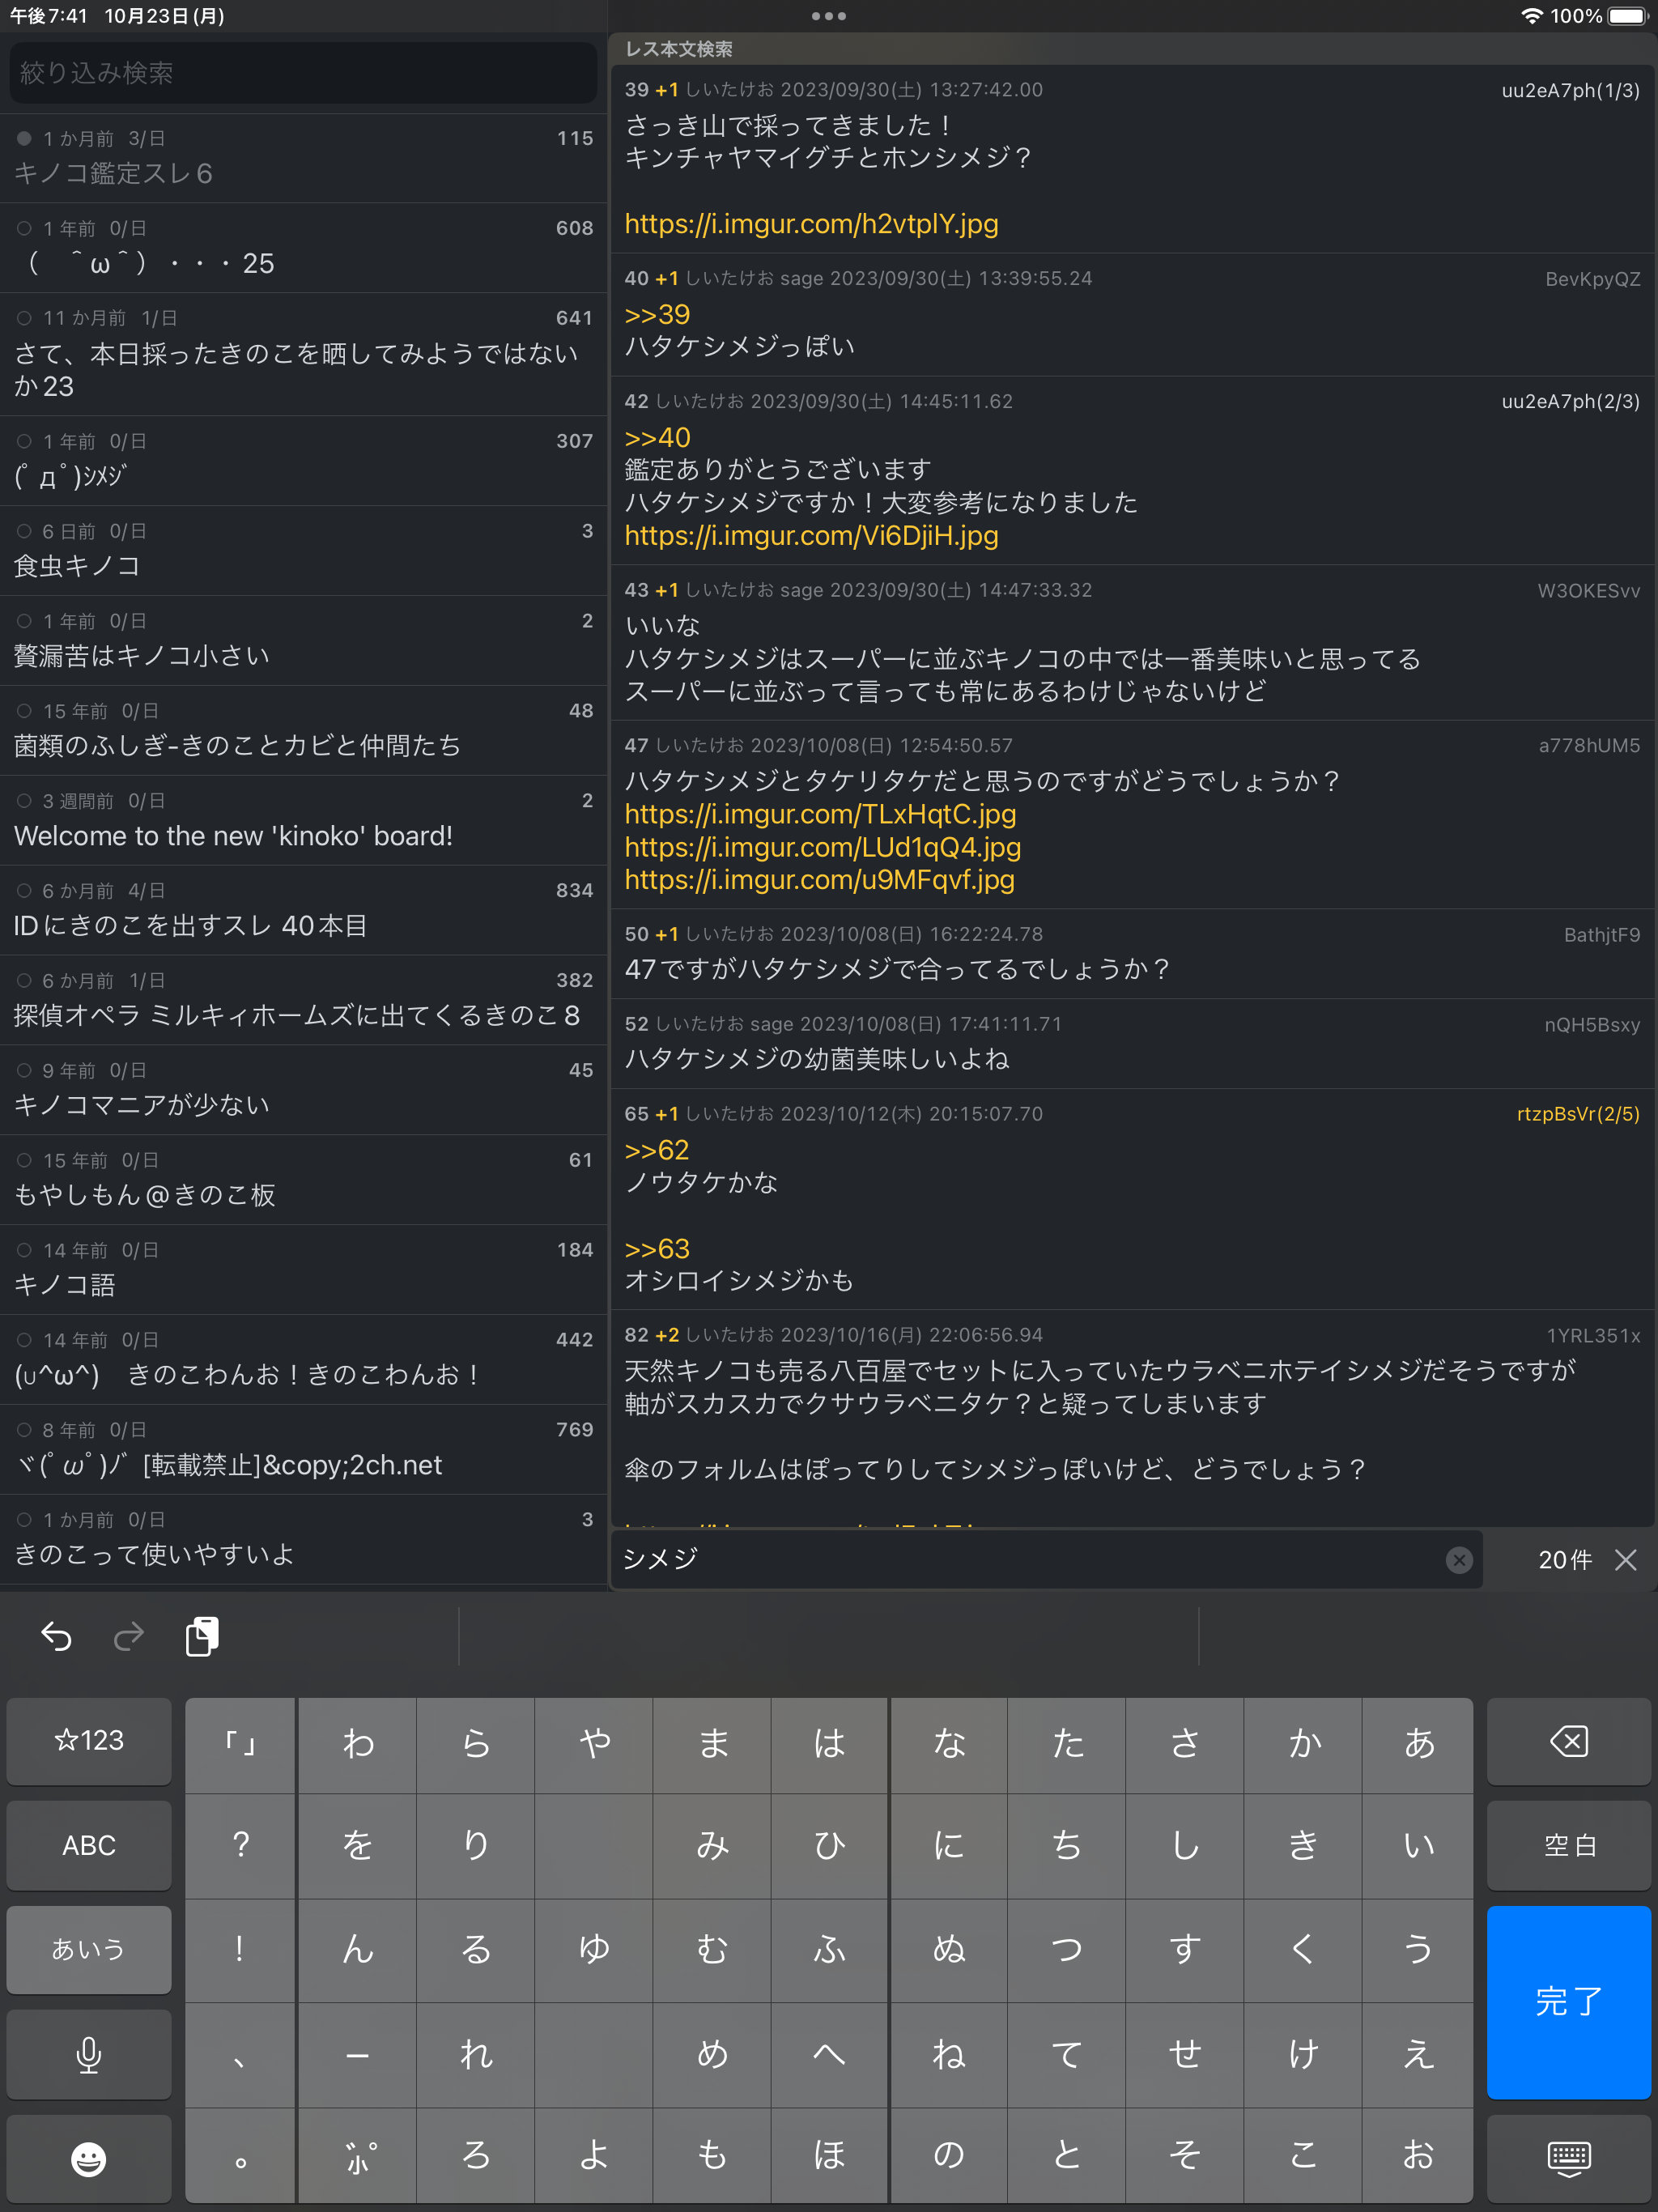
Task: Tap the 「」 bracket key
Action: point(240,1743)
